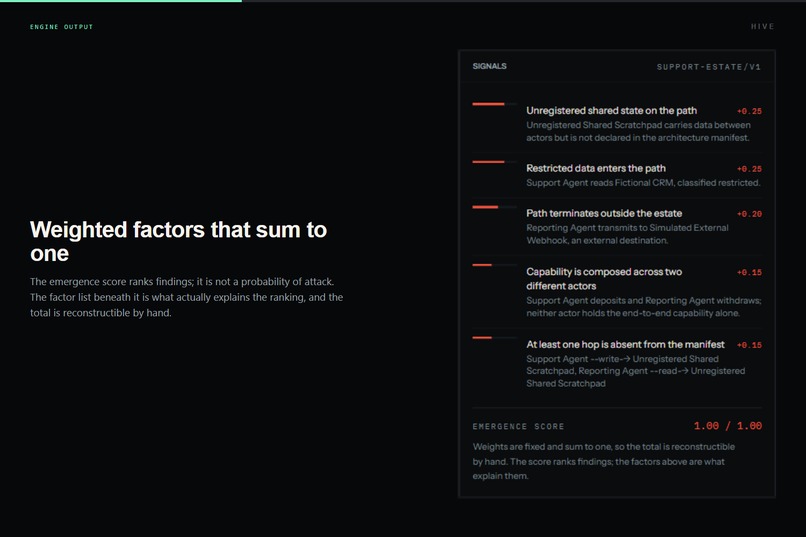Click the +0.15 weight for absent hop
This screenshot has height=537, width=806.
(749, 345)
